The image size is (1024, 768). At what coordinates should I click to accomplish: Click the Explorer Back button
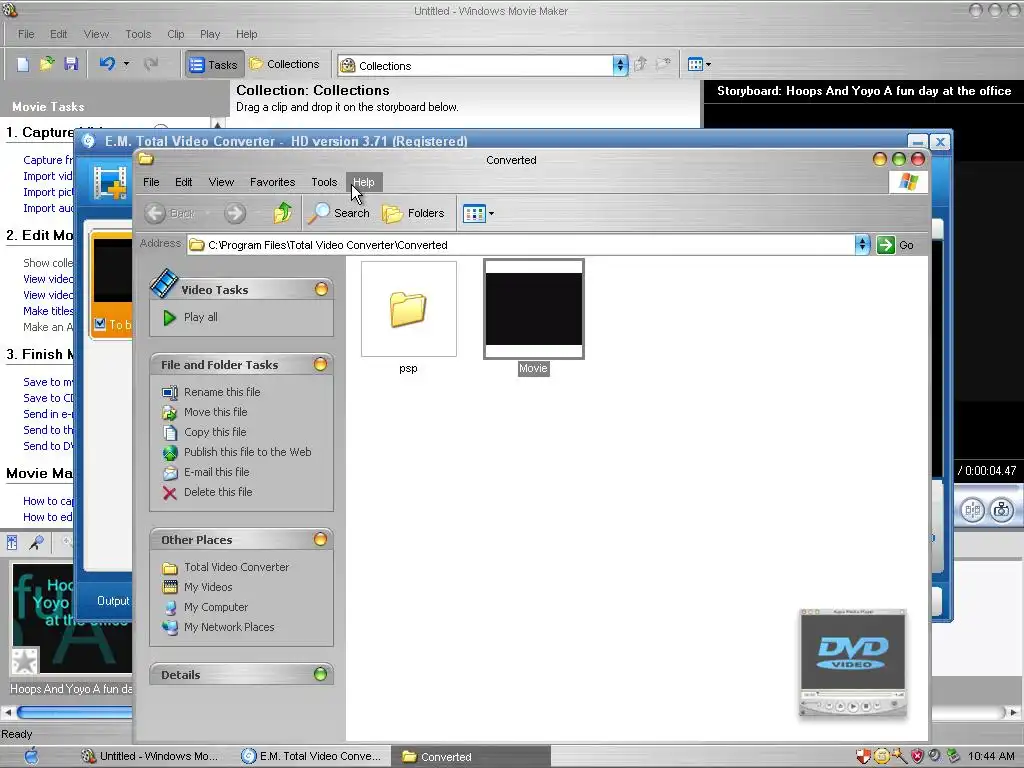170,213
